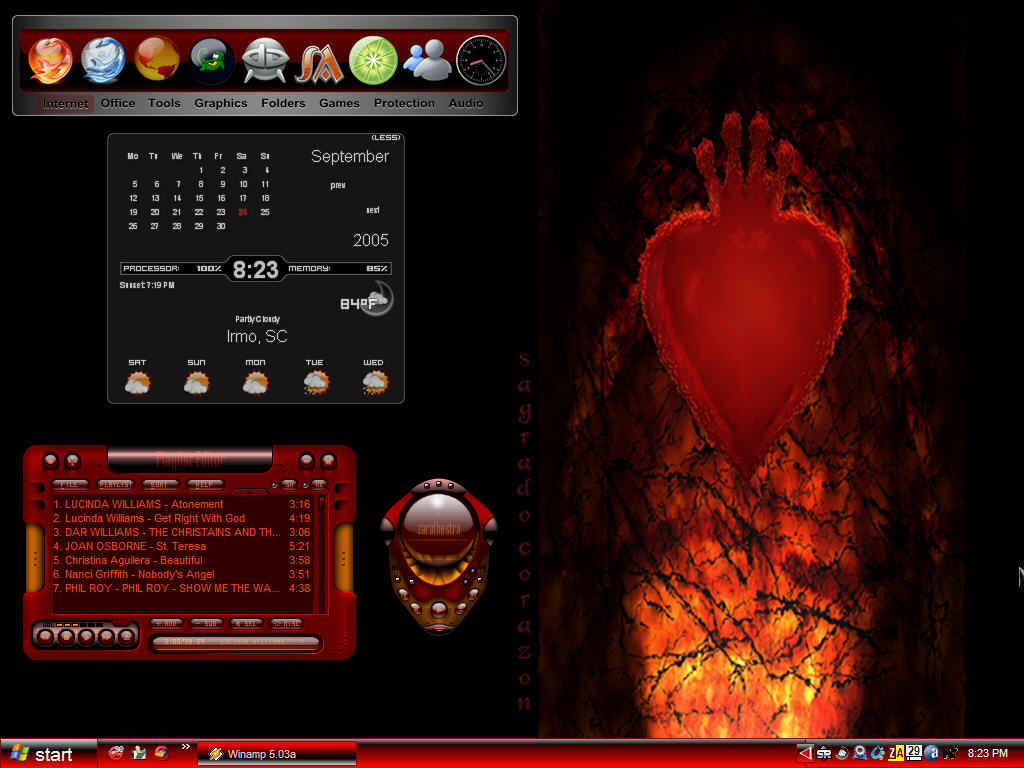
Task: Open the playlist SORT menu
Action: point(159,485)
